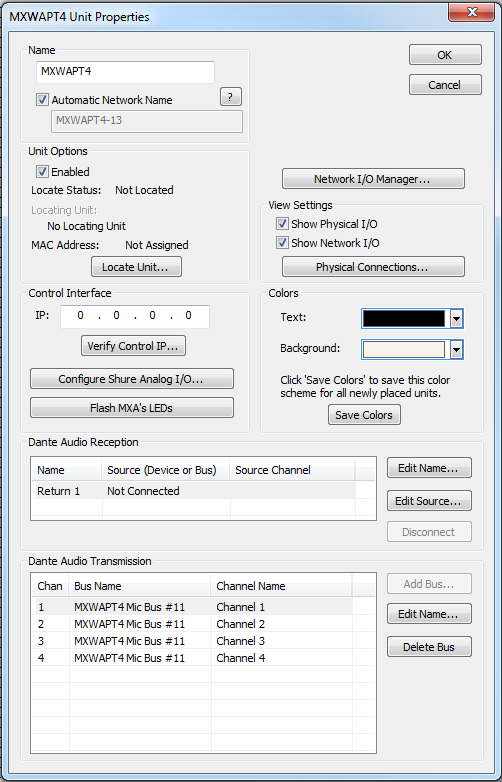Screen dimensions: 502x782
Task: Click the black Text color swatch
Action: click(x=404, y=318)
